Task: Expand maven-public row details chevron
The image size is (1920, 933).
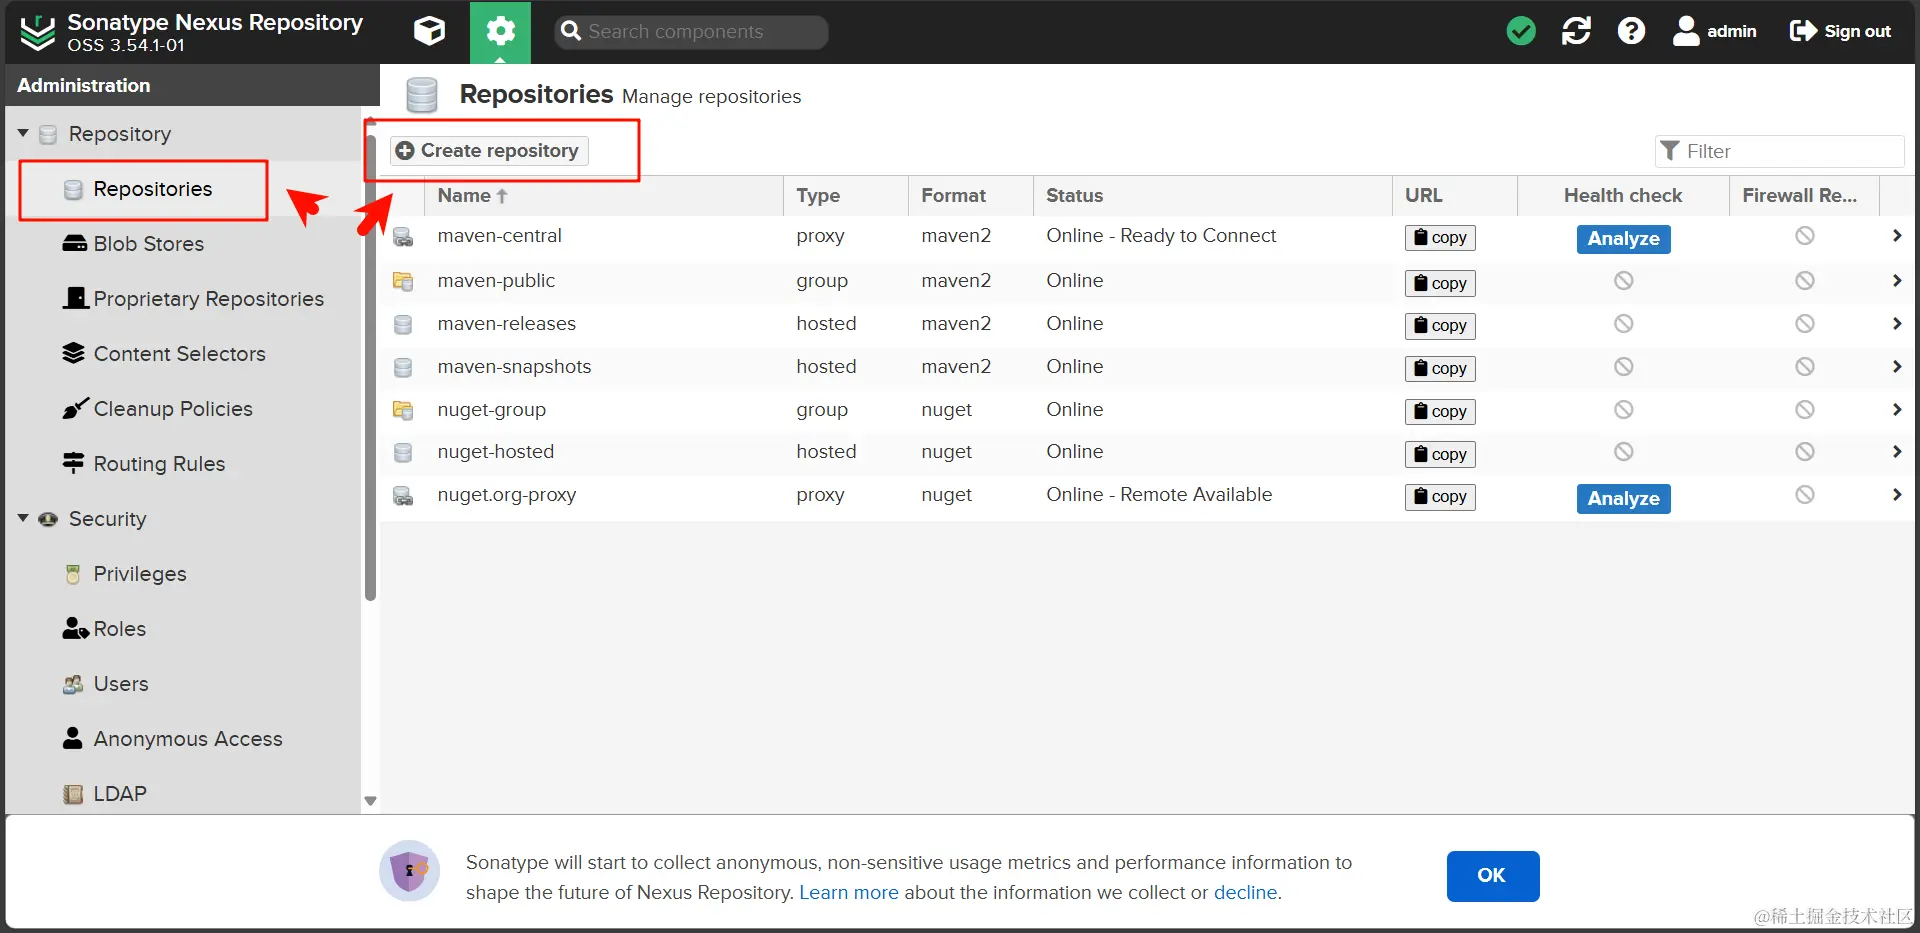Action: [x=1896, y=281]
